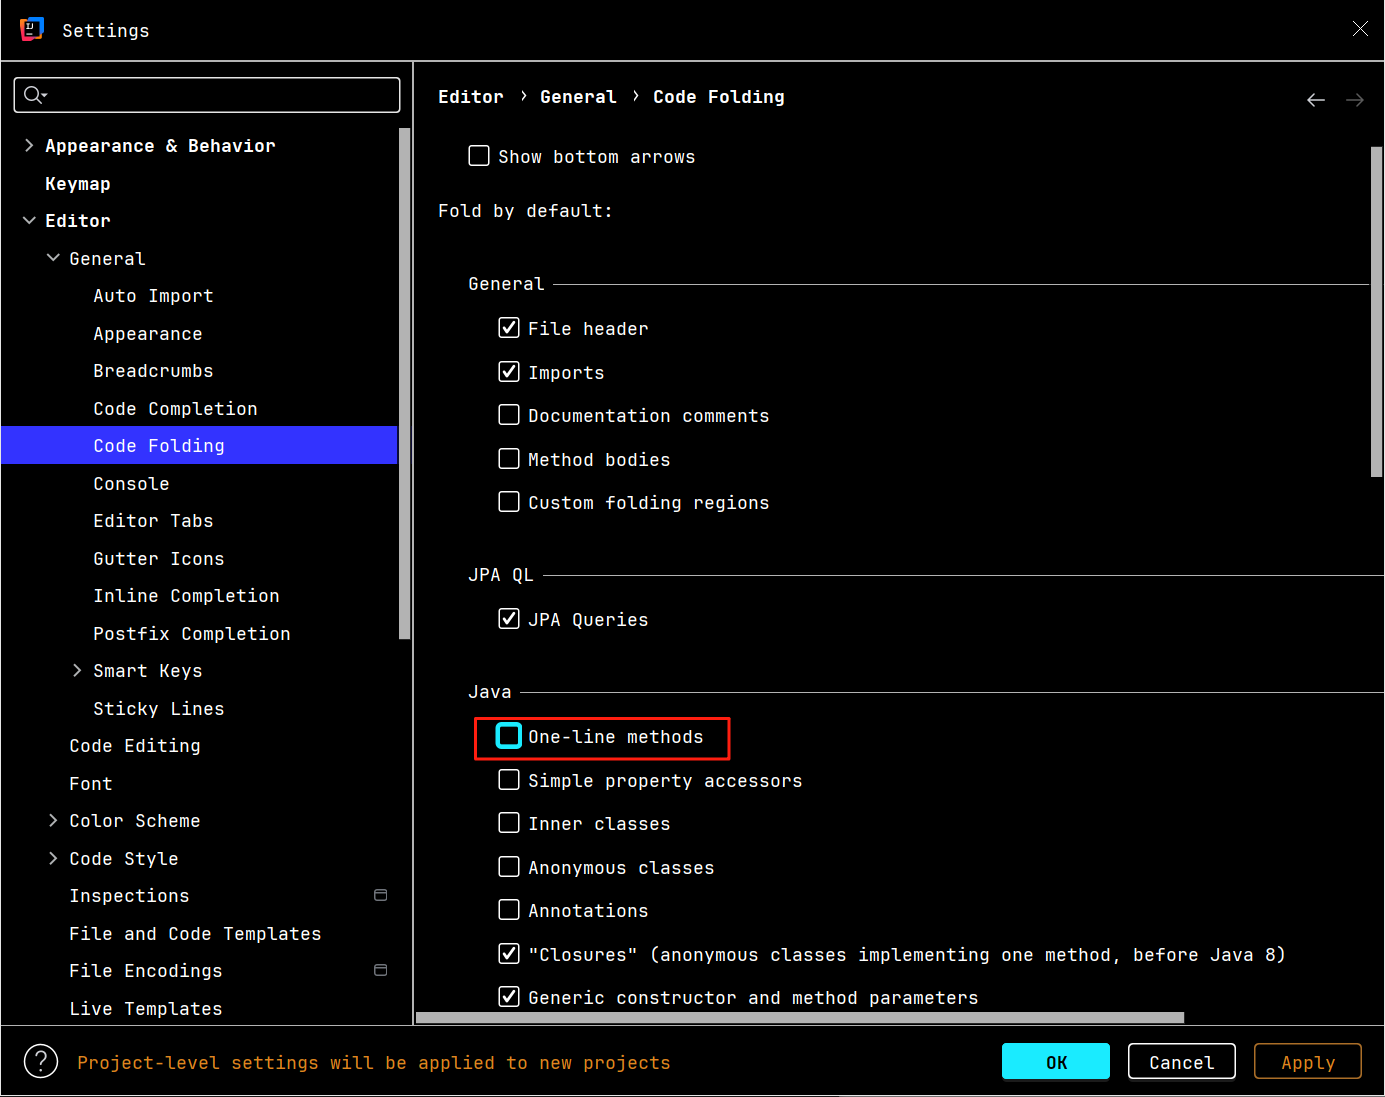This screenshot has height=1097, width=1385.
Task: Click the search magnifier icon
Action: (x=34, y=95)
